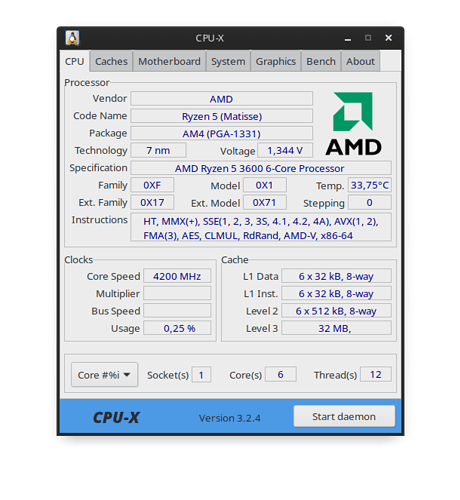Click the L1 Data cache value
Screen dimensions: 460x500
[x=336, y=276]
